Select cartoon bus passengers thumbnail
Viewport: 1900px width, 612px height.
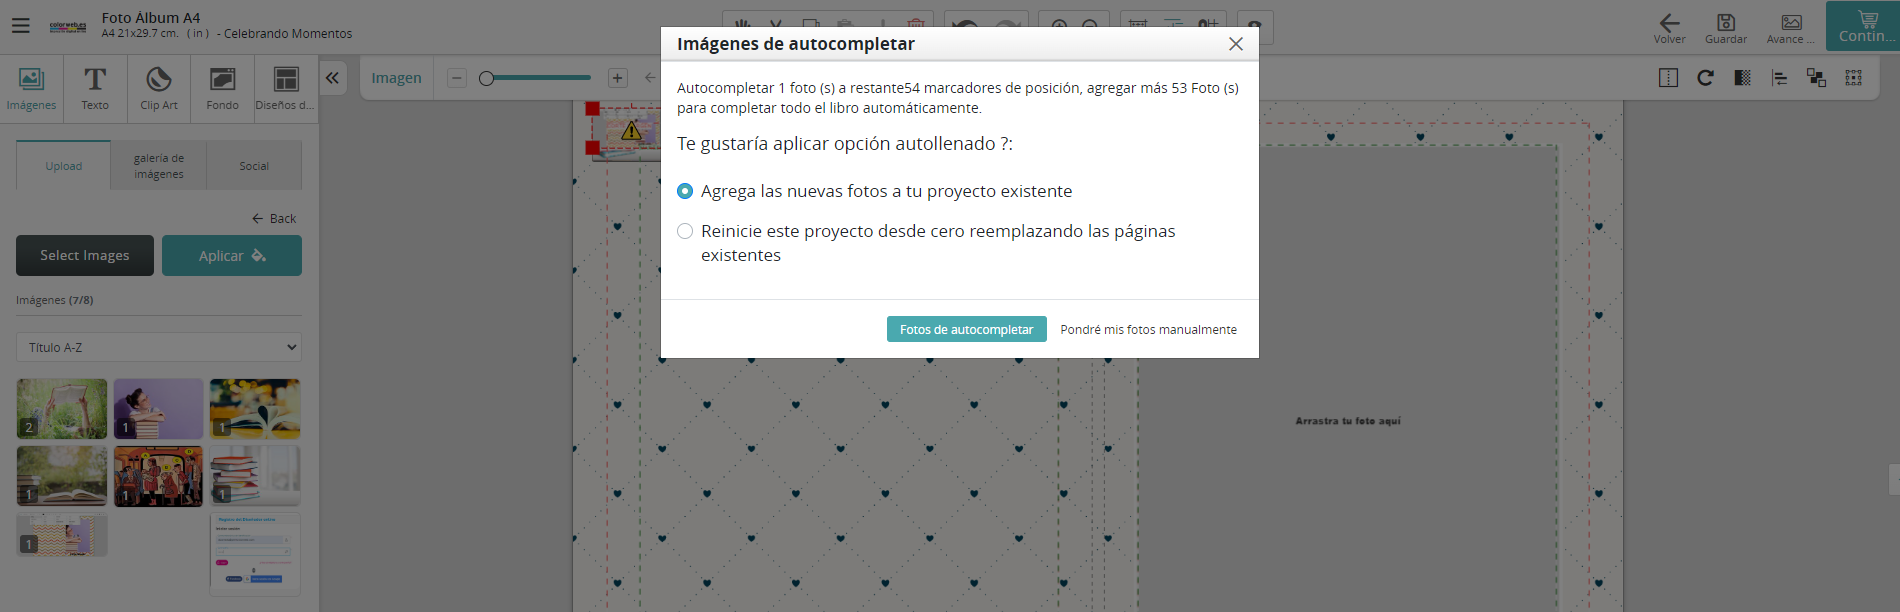pos(158,476)
